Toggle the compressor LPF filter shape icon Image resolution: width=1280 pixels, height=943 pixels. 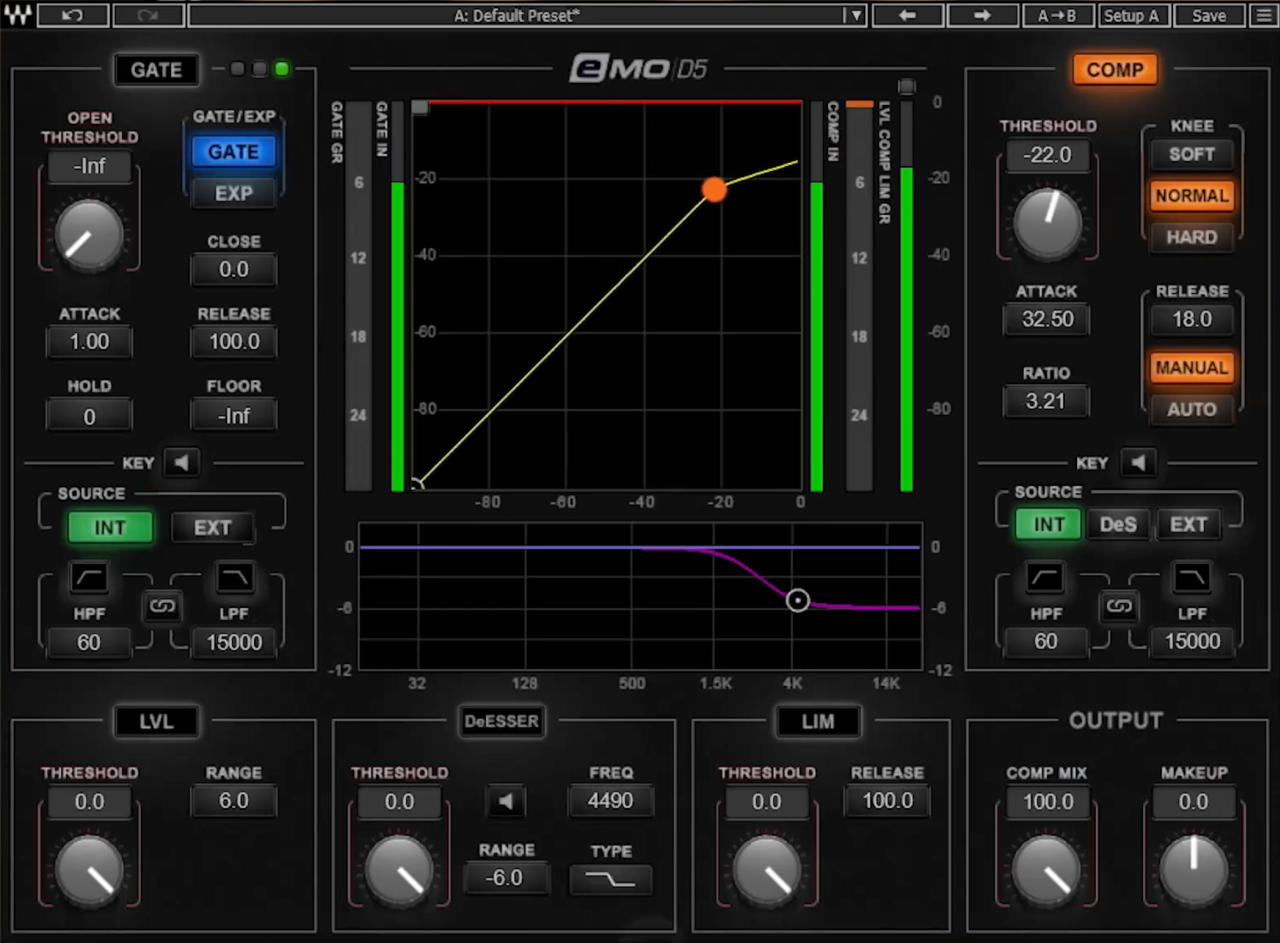point(1192,576)
